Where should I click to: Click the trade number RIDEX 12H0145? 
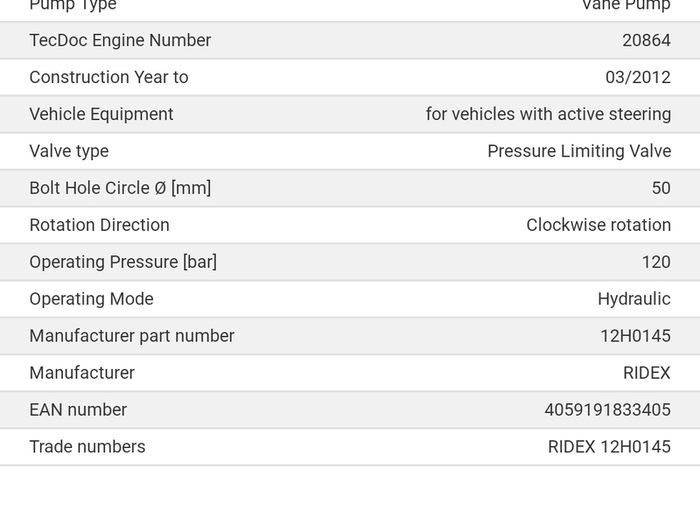tap(609, 447)
